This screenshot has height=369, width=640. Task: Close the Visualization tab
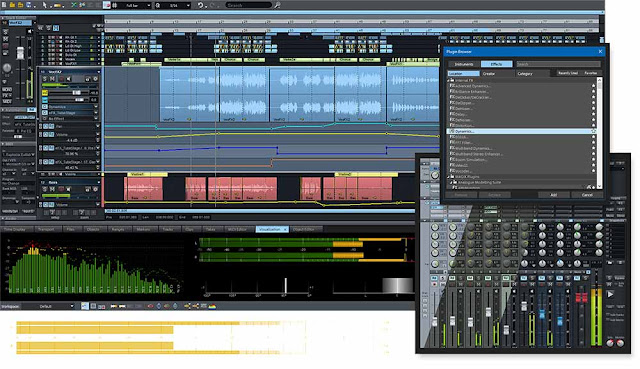285,229
